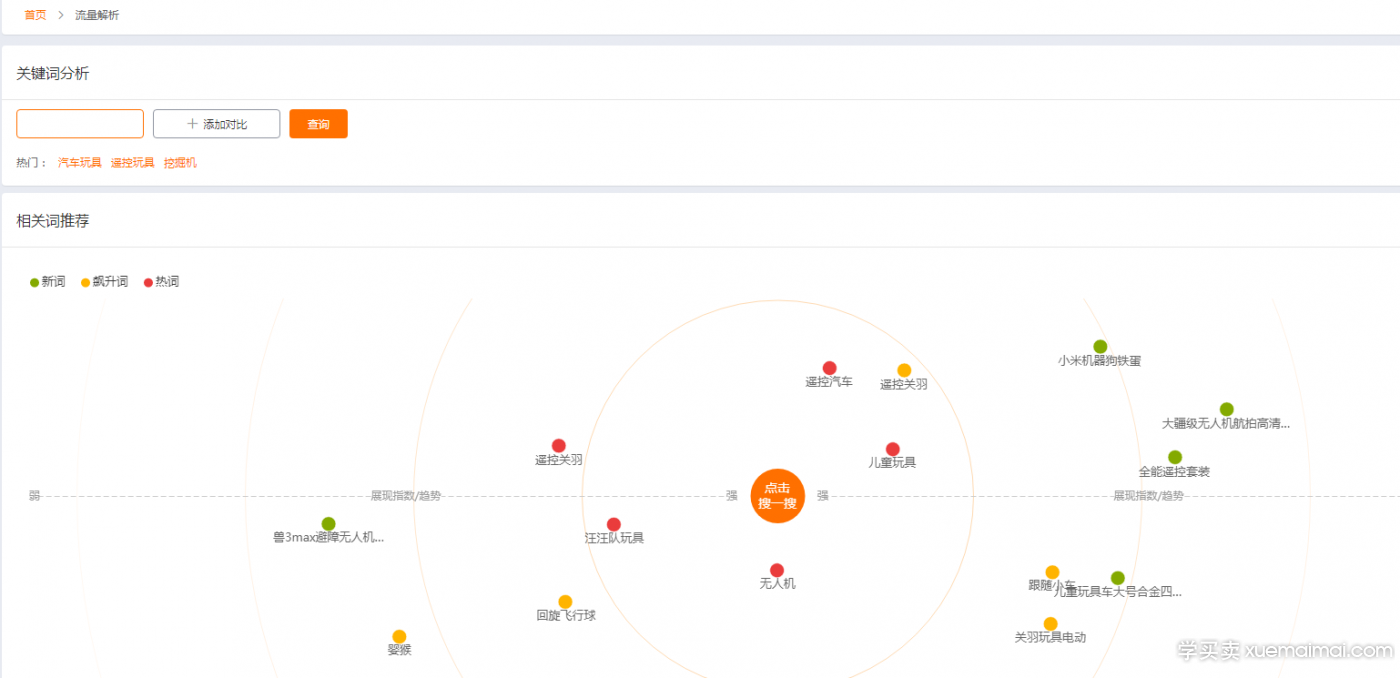Select the red 遥控关羽 keyword node

point(559,446)
